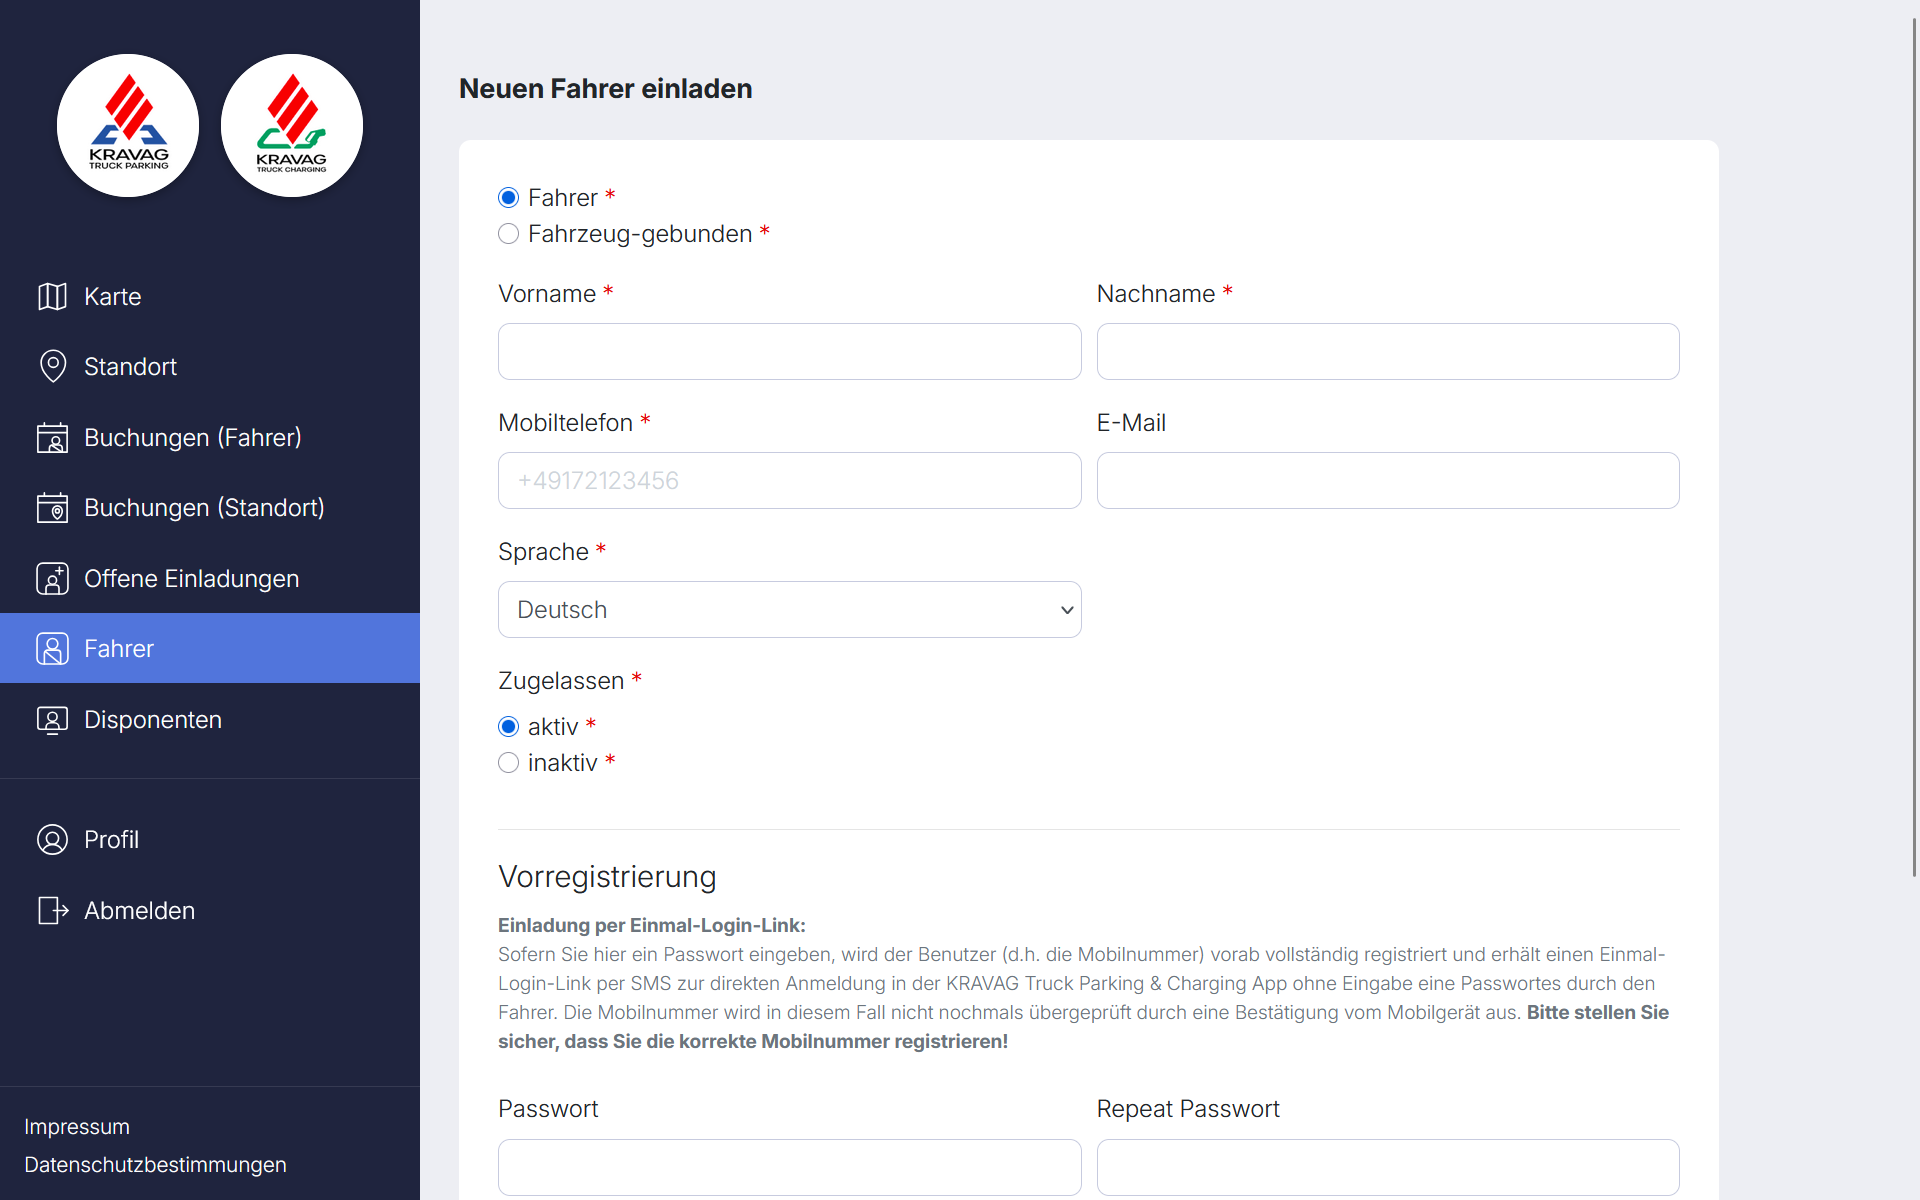
Task: Show Offene Einladungen list
Action: click(210, 578)
